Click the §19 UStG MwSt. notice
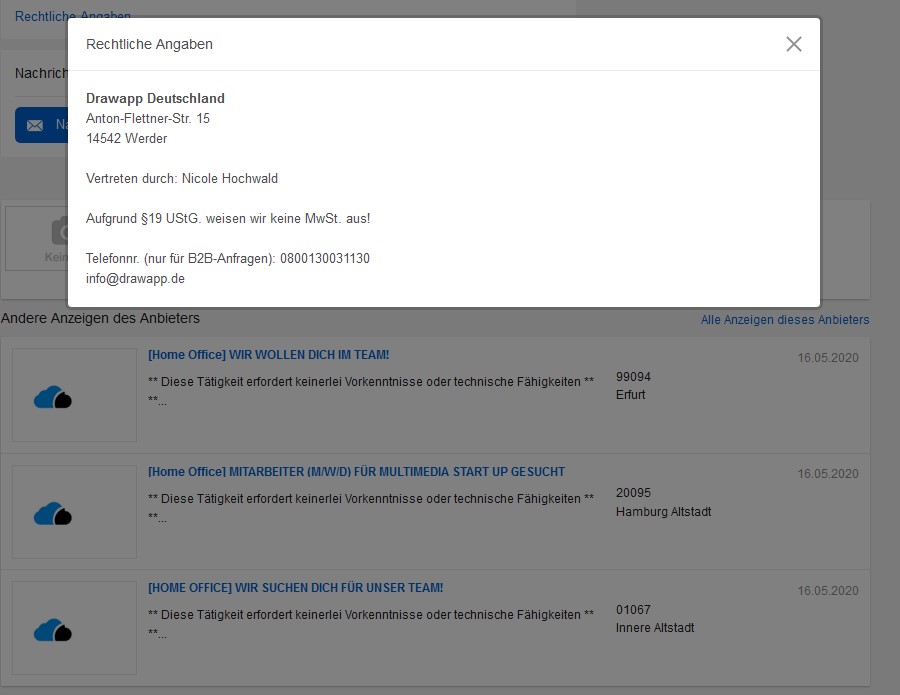The image size is (900, 695). pyautogui.click(x=228, y=219)
